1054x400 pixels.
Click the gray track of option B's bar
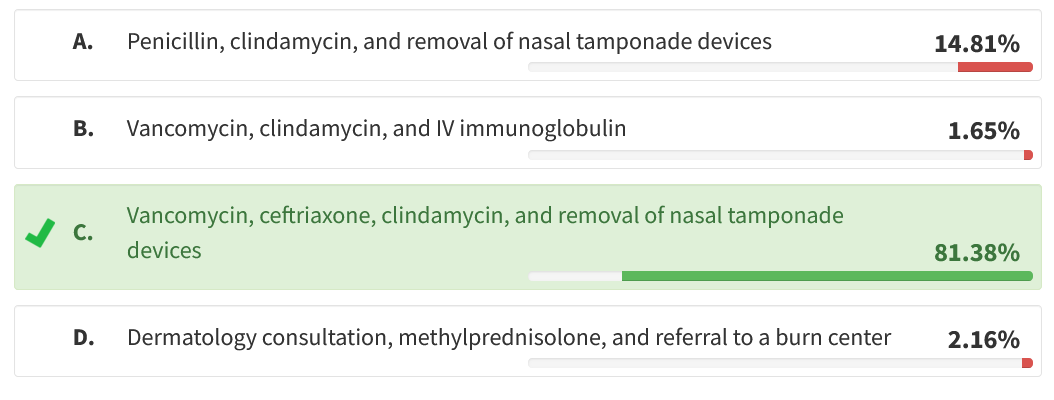coord(775,155)
